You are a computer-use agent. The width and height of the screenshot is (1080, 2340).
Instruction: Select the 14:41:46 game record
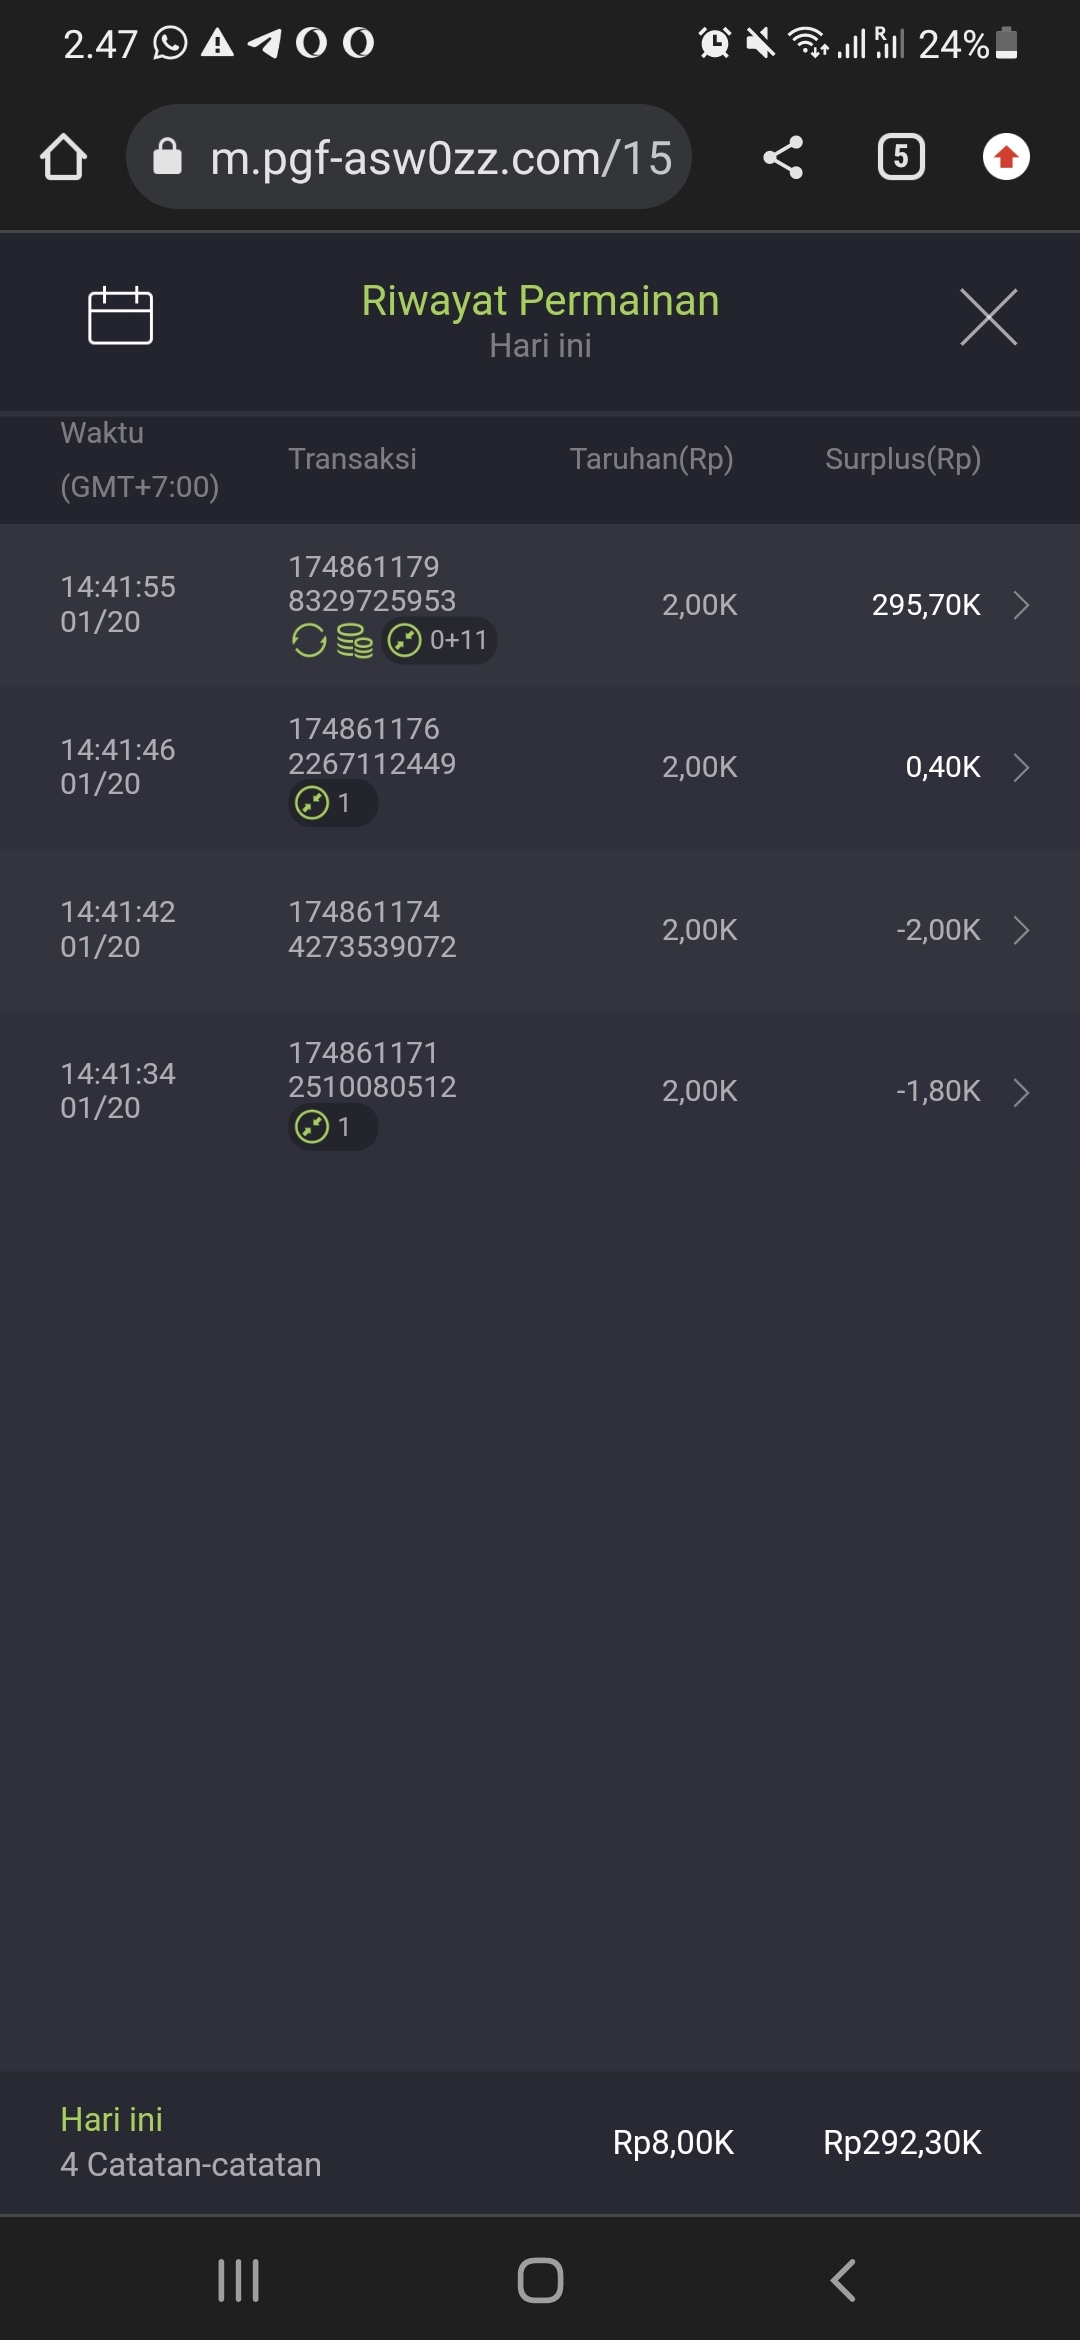[x=118, y=767]
